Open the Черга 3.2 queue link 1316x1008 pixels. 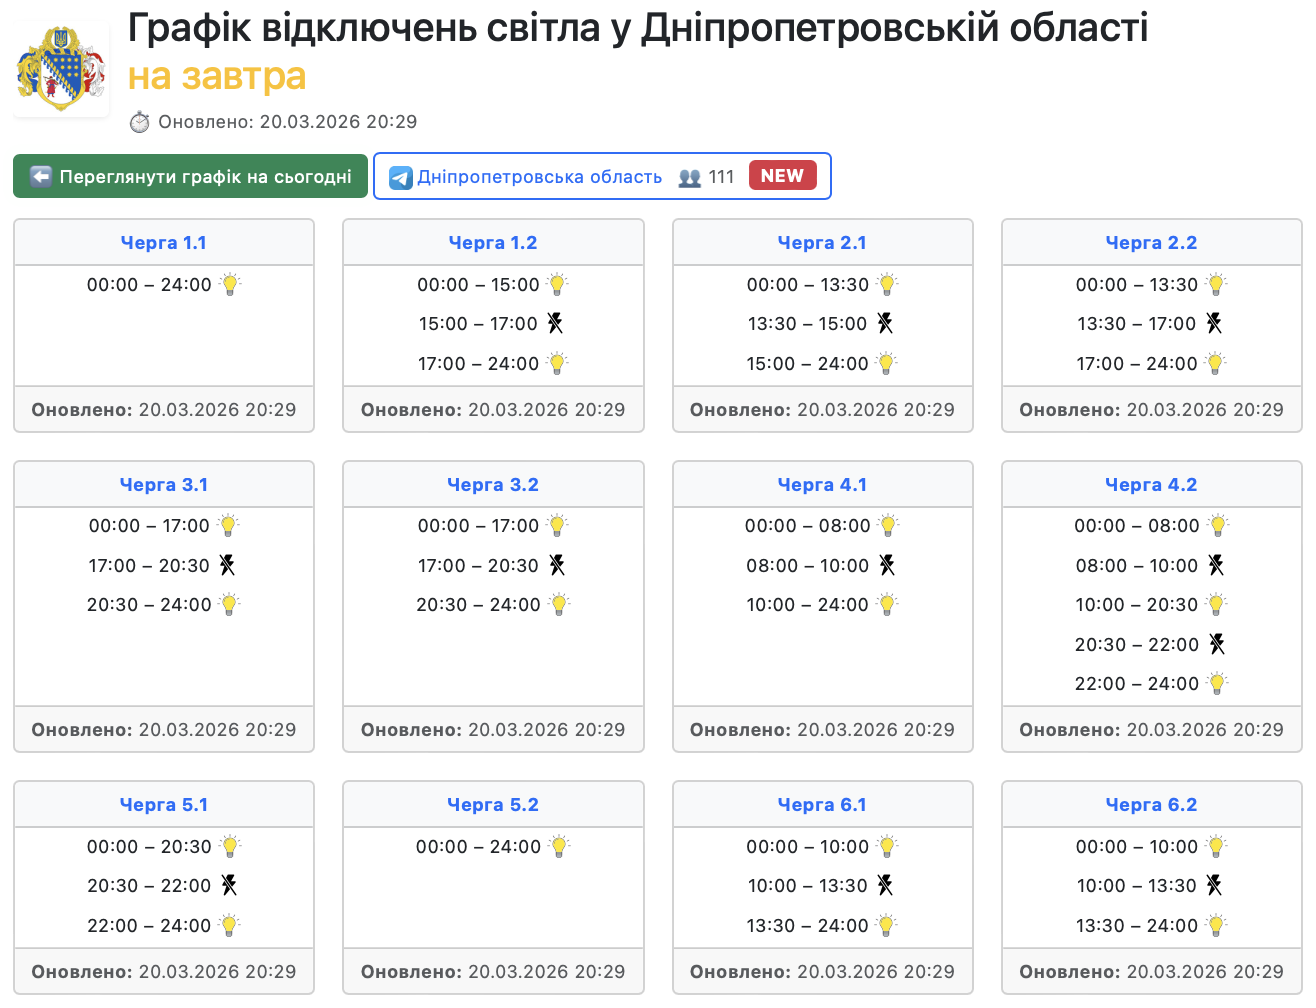point(493,485)
